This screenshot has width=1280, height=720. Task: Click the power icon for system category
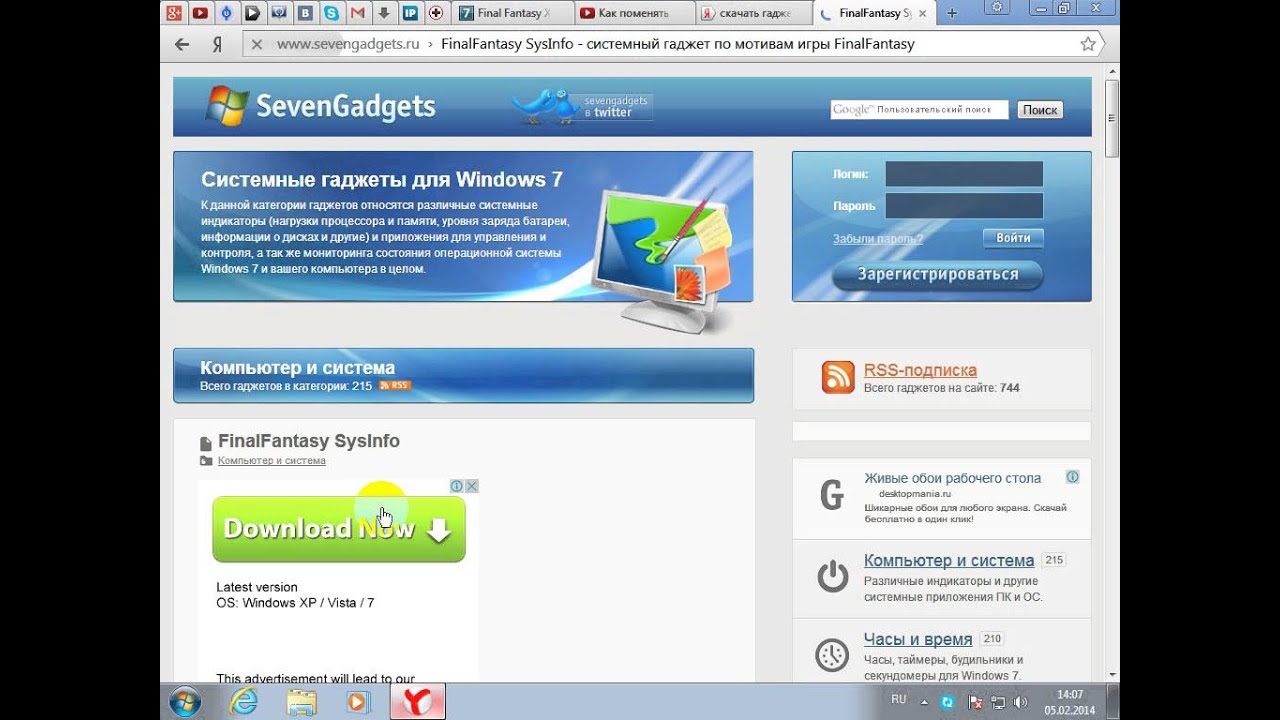click(832, 576)
